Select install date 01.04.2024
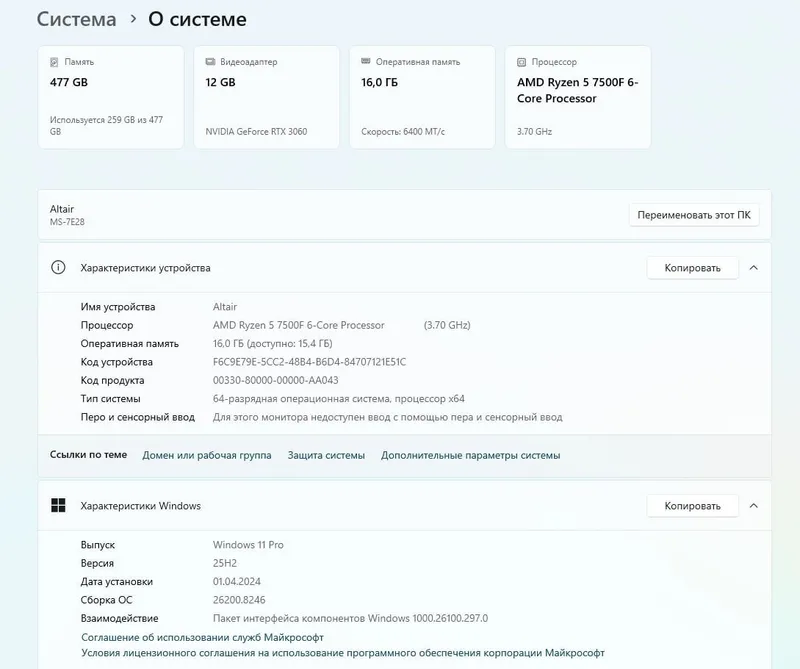Screen dimensions: 800x669 coord(237,581)
